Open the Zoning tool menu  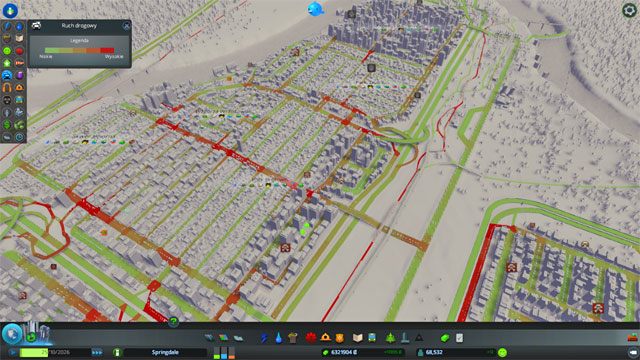pos(224,338)
